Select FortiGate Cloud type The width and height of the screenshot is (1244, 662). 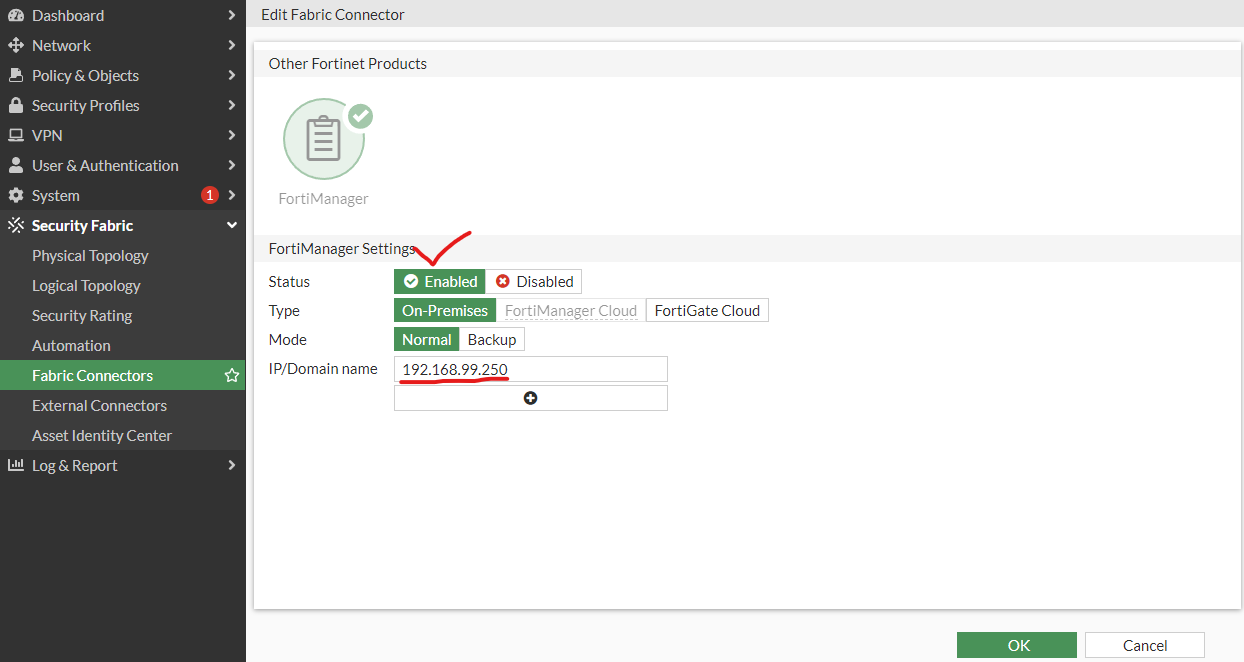[707, 311]
